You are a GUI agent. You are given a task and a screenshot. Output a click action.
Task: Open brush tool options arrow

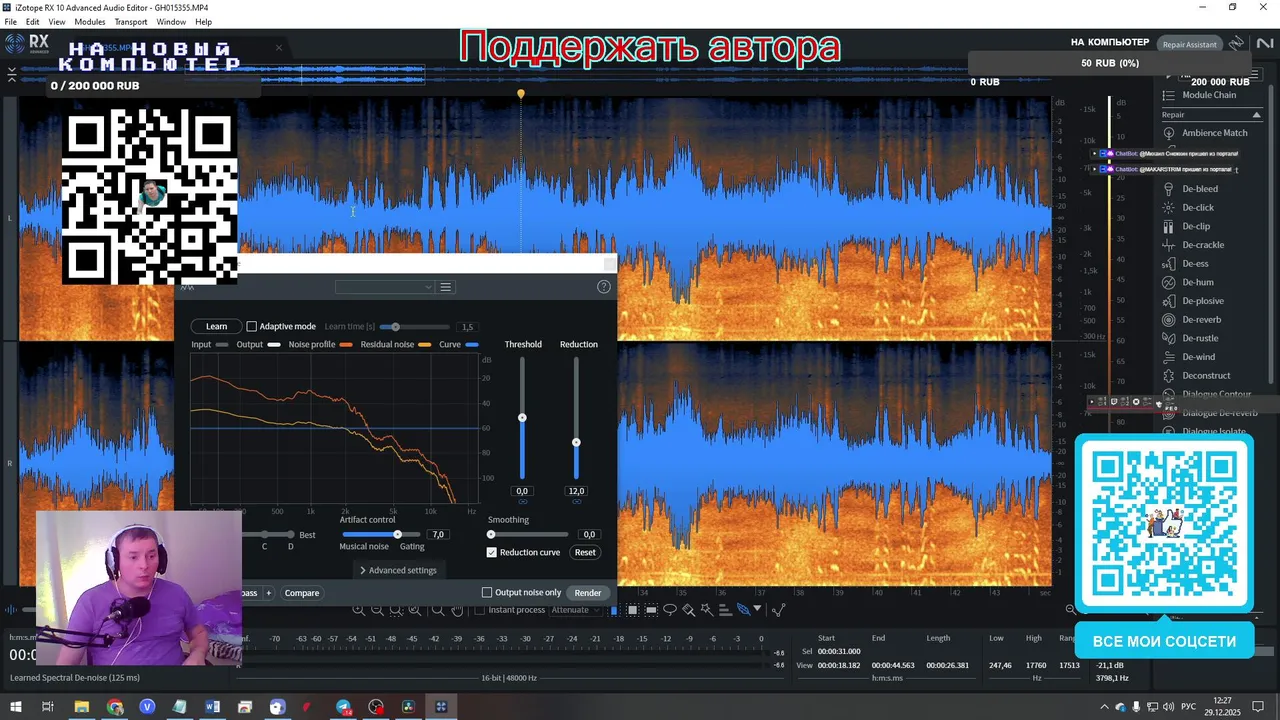(757, 609)
